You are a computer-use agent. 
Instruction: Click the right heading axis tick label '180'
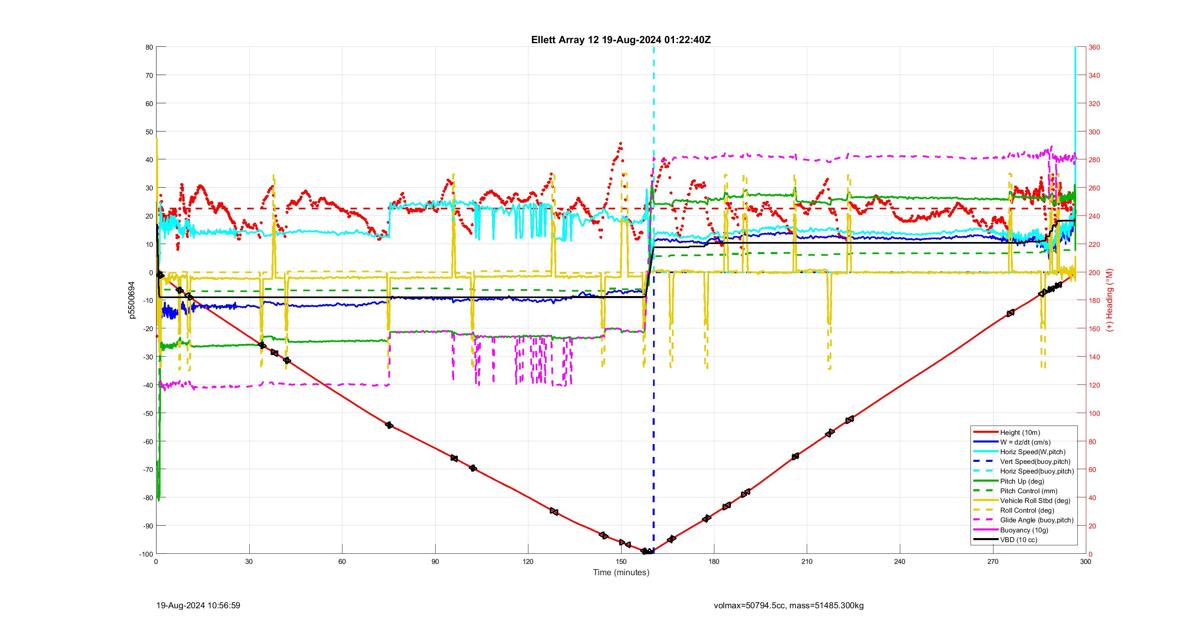click(x=1095, y=300)
